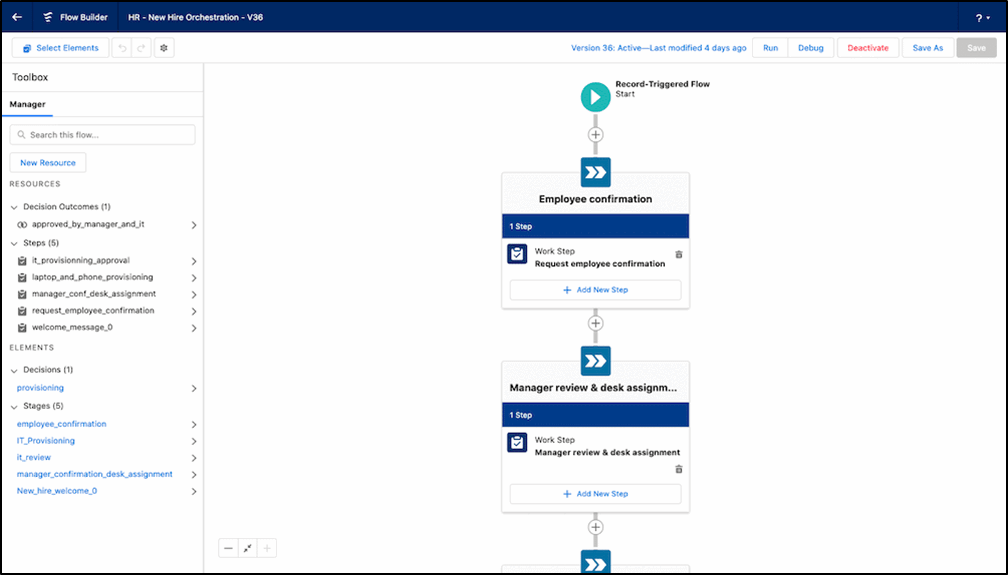This screenshot has width=1008, height=575.
Task: Select the Manager tab in Toolbox
Action: pos(27,104)
